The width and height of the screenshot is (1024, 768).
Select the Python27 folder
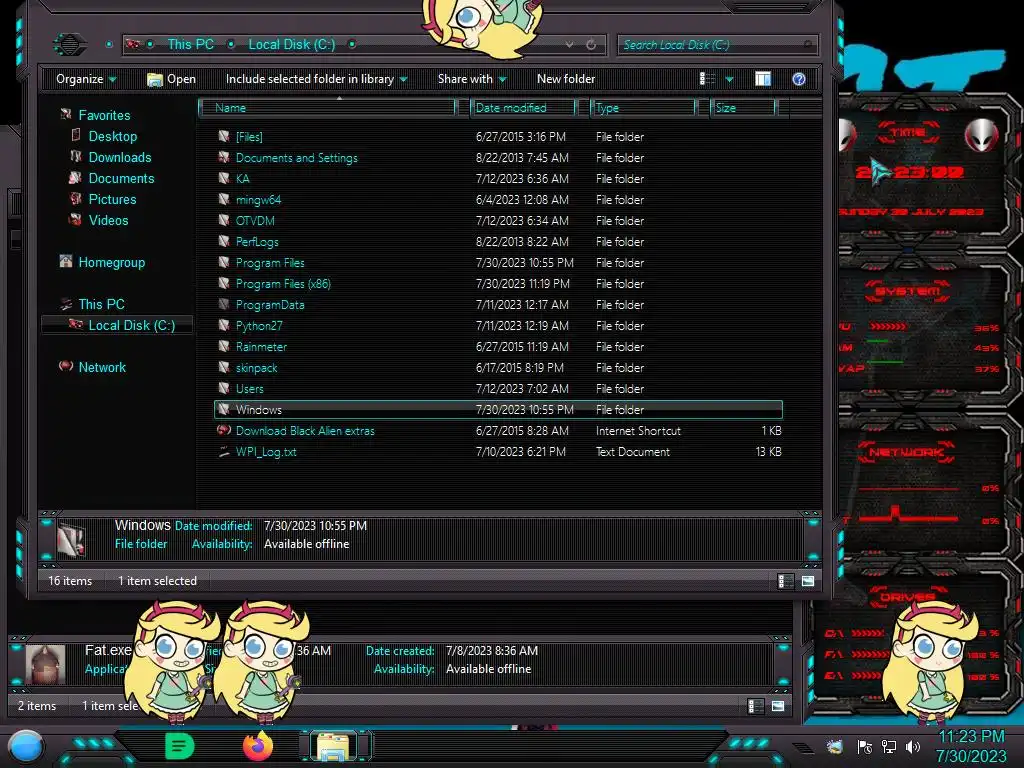click(259, 325)
